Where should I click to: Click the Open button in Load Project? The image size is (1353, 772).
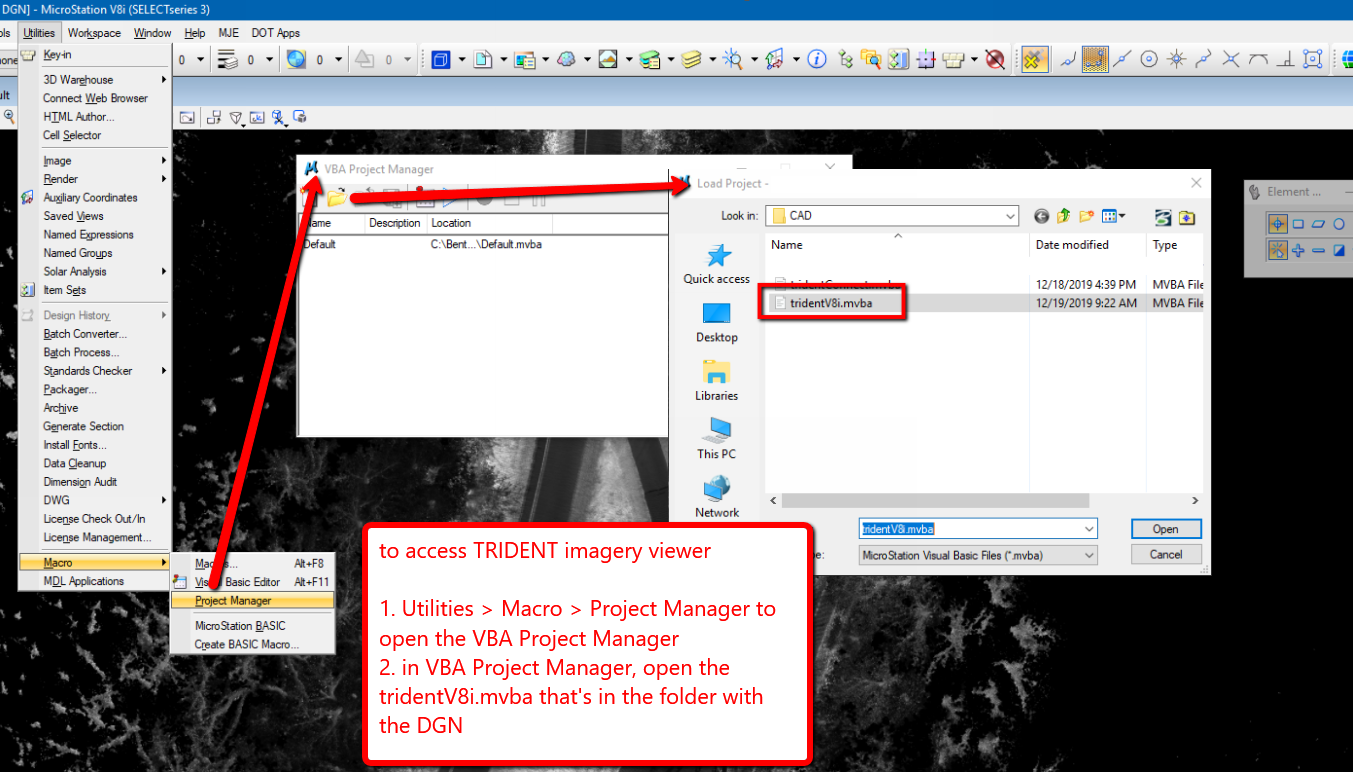[1166, 529]
